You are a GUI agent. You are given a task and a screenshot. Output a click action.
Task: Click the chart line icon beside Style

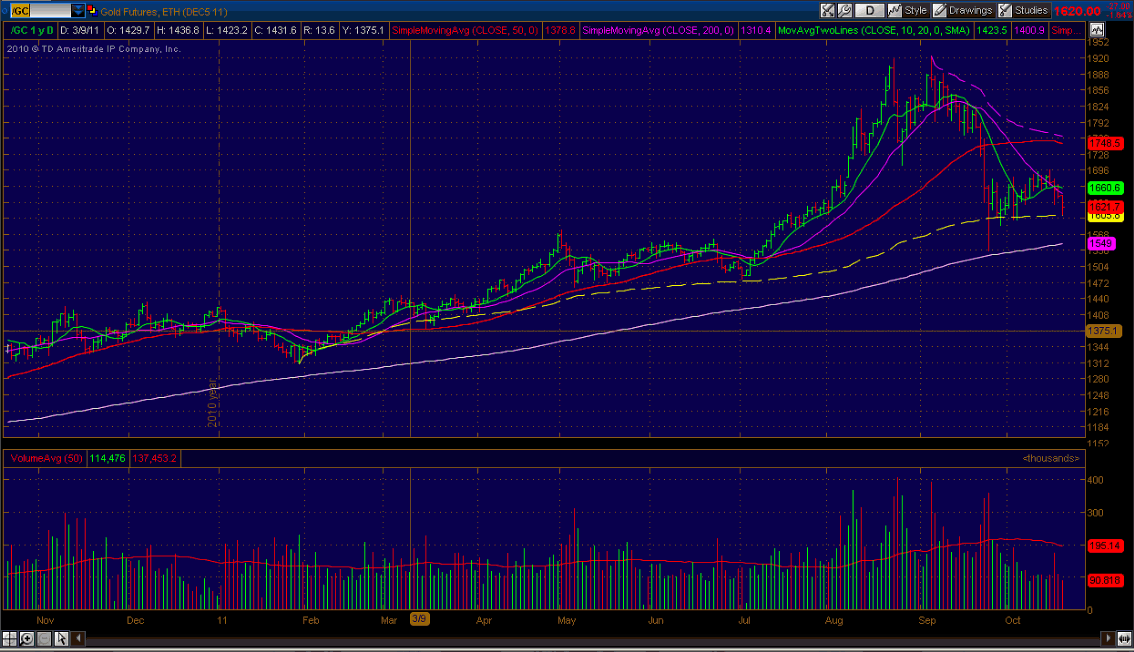[x=895, y=10]
